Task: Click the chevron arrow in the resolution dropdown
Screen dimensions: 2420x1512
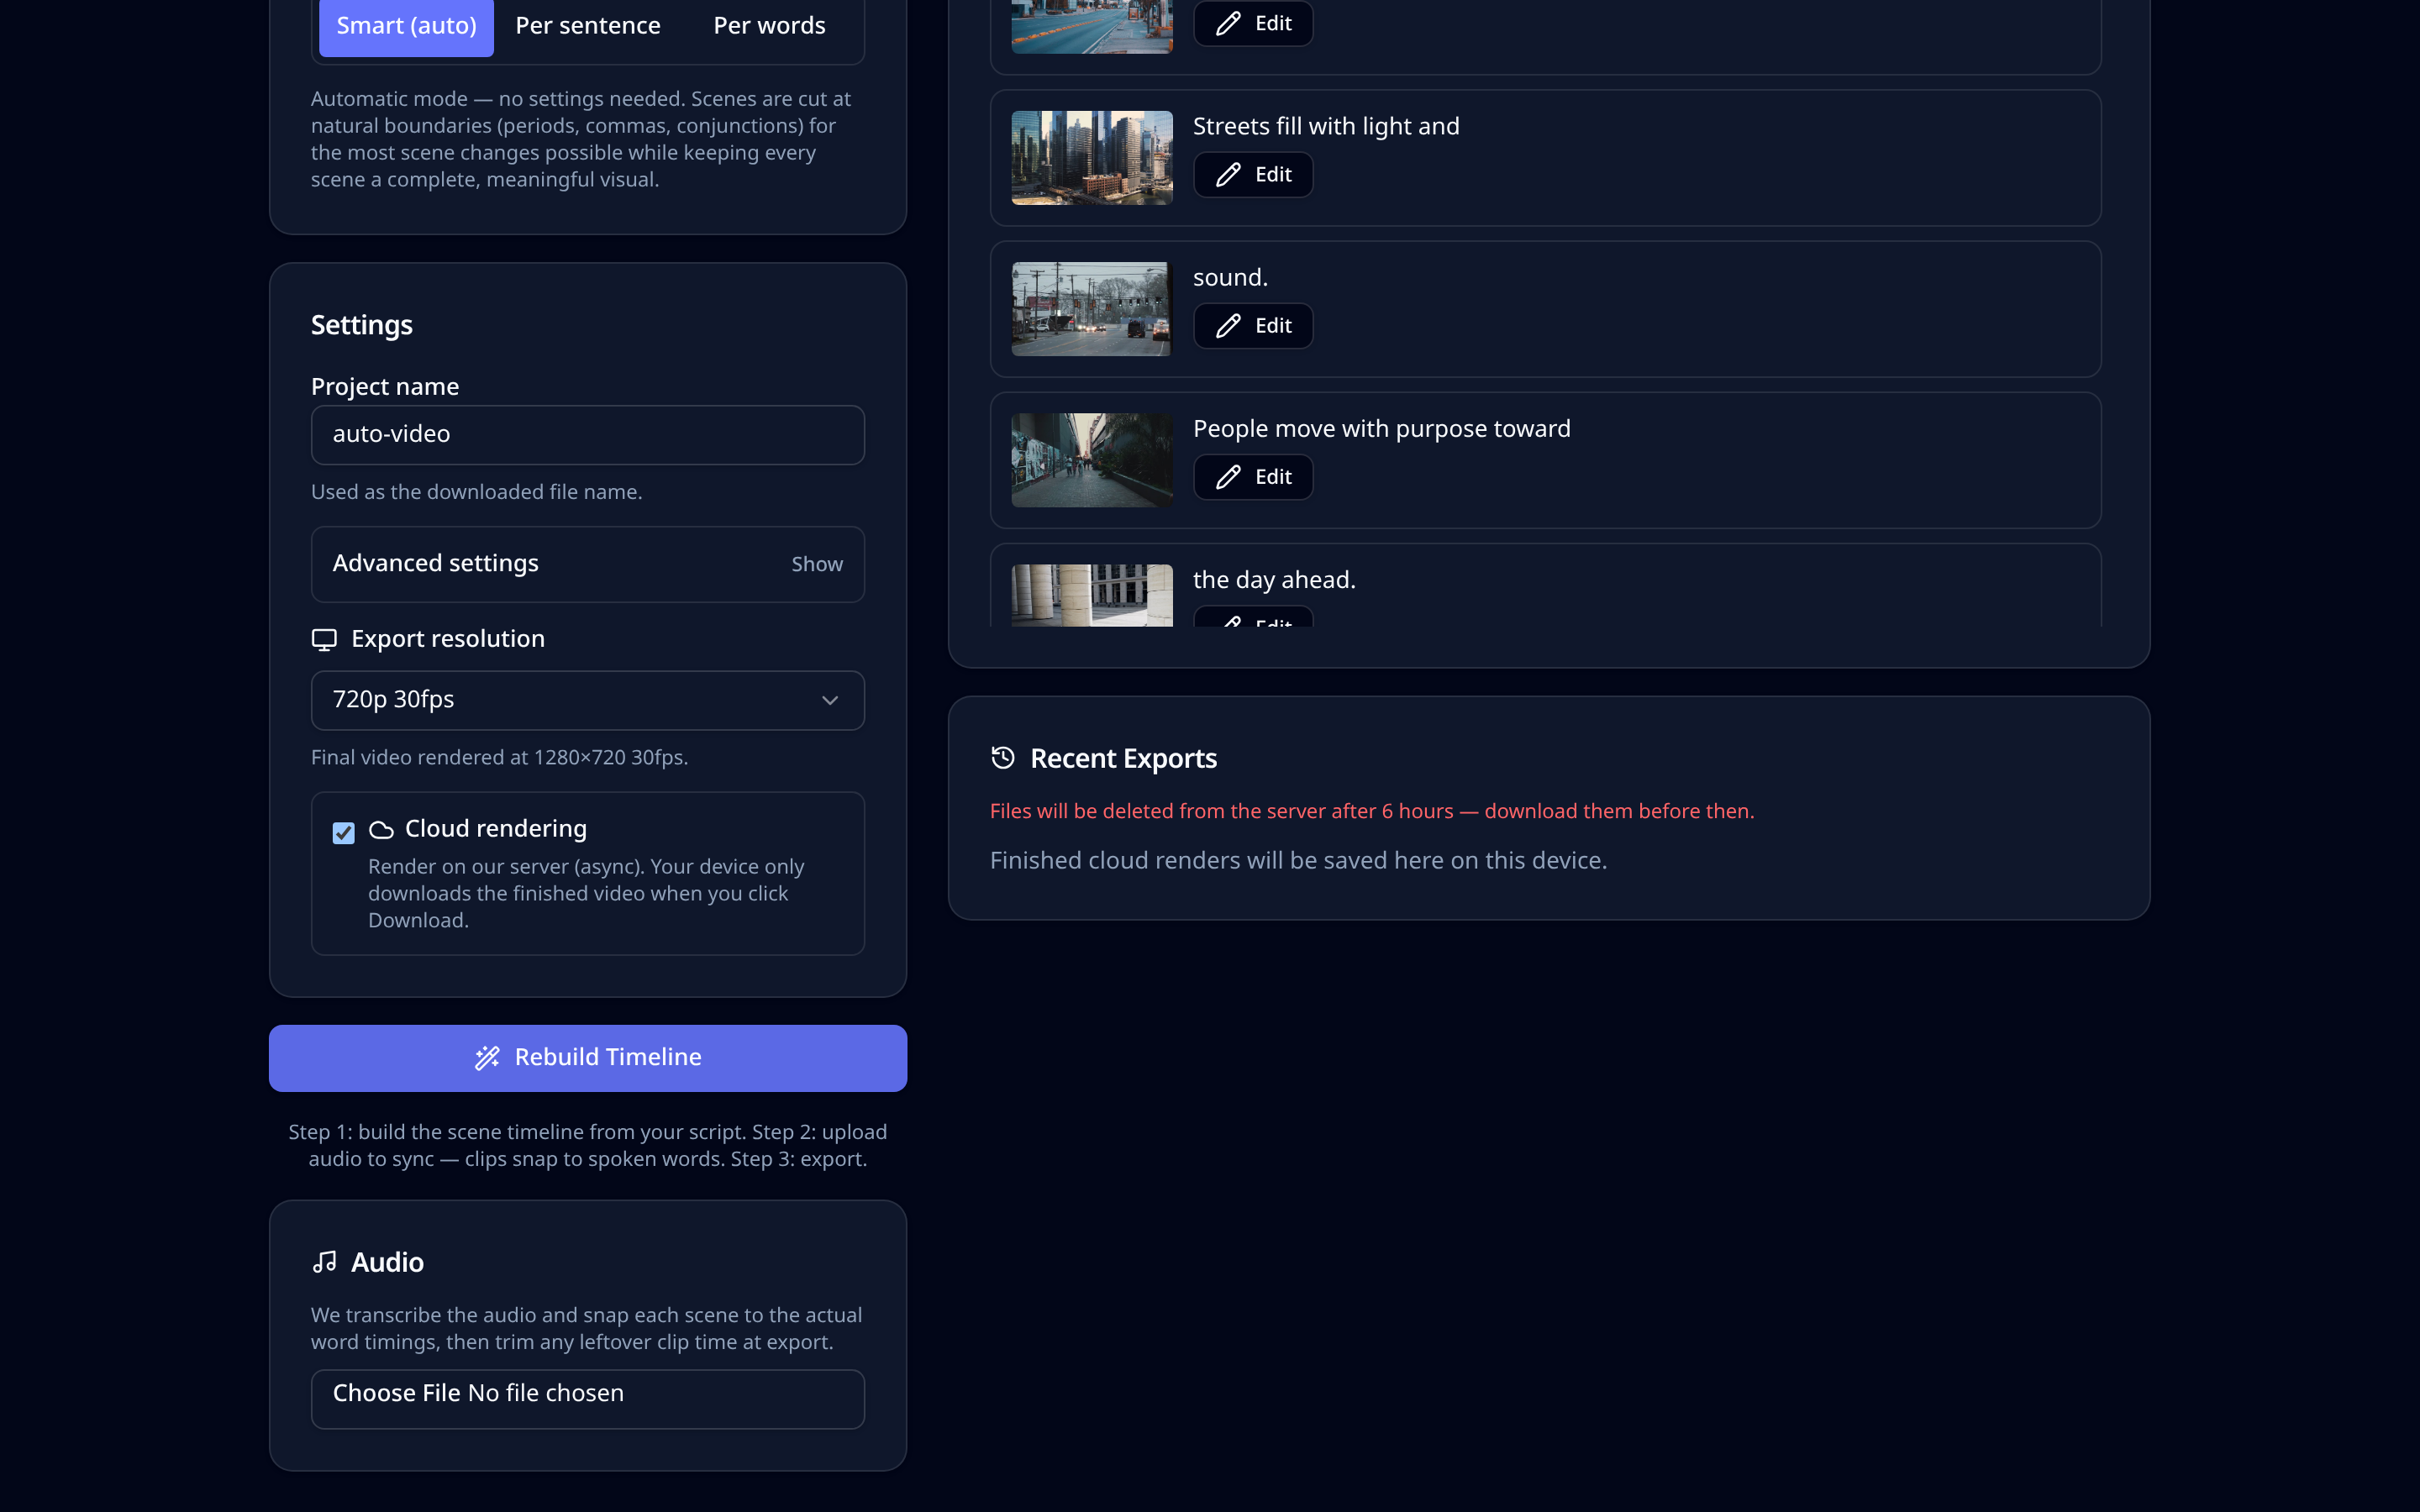Action: [x=830, y=700]
